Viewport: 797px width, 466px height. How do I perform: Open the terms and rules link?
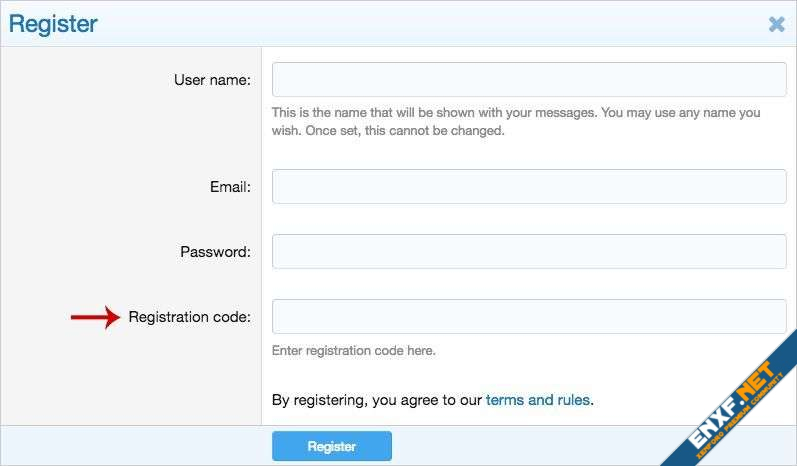click(x=538, y=400)
